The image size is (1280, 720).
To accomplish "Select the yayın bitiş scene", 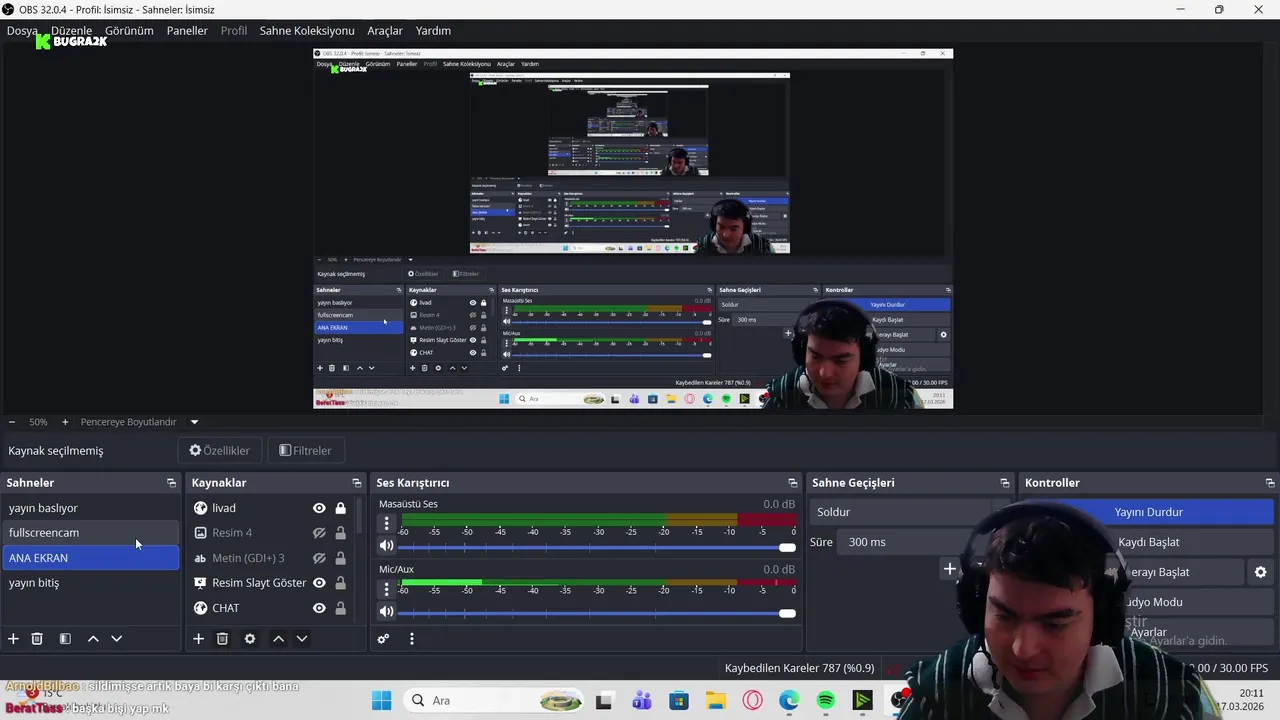I will (90, 583).
